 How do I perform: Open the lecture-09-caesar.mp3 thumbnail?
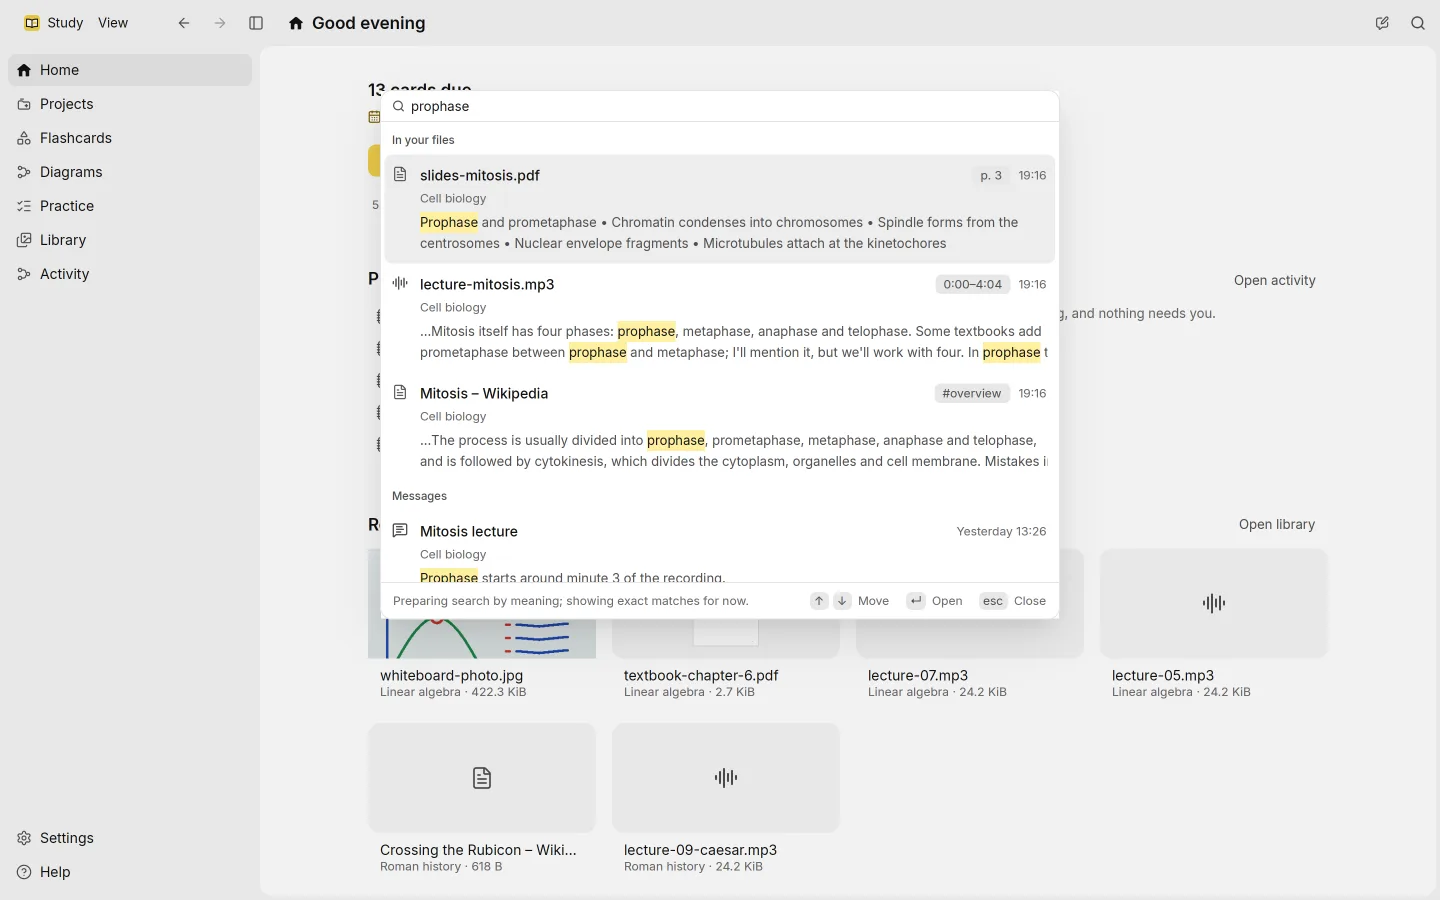tap(726, 778)
